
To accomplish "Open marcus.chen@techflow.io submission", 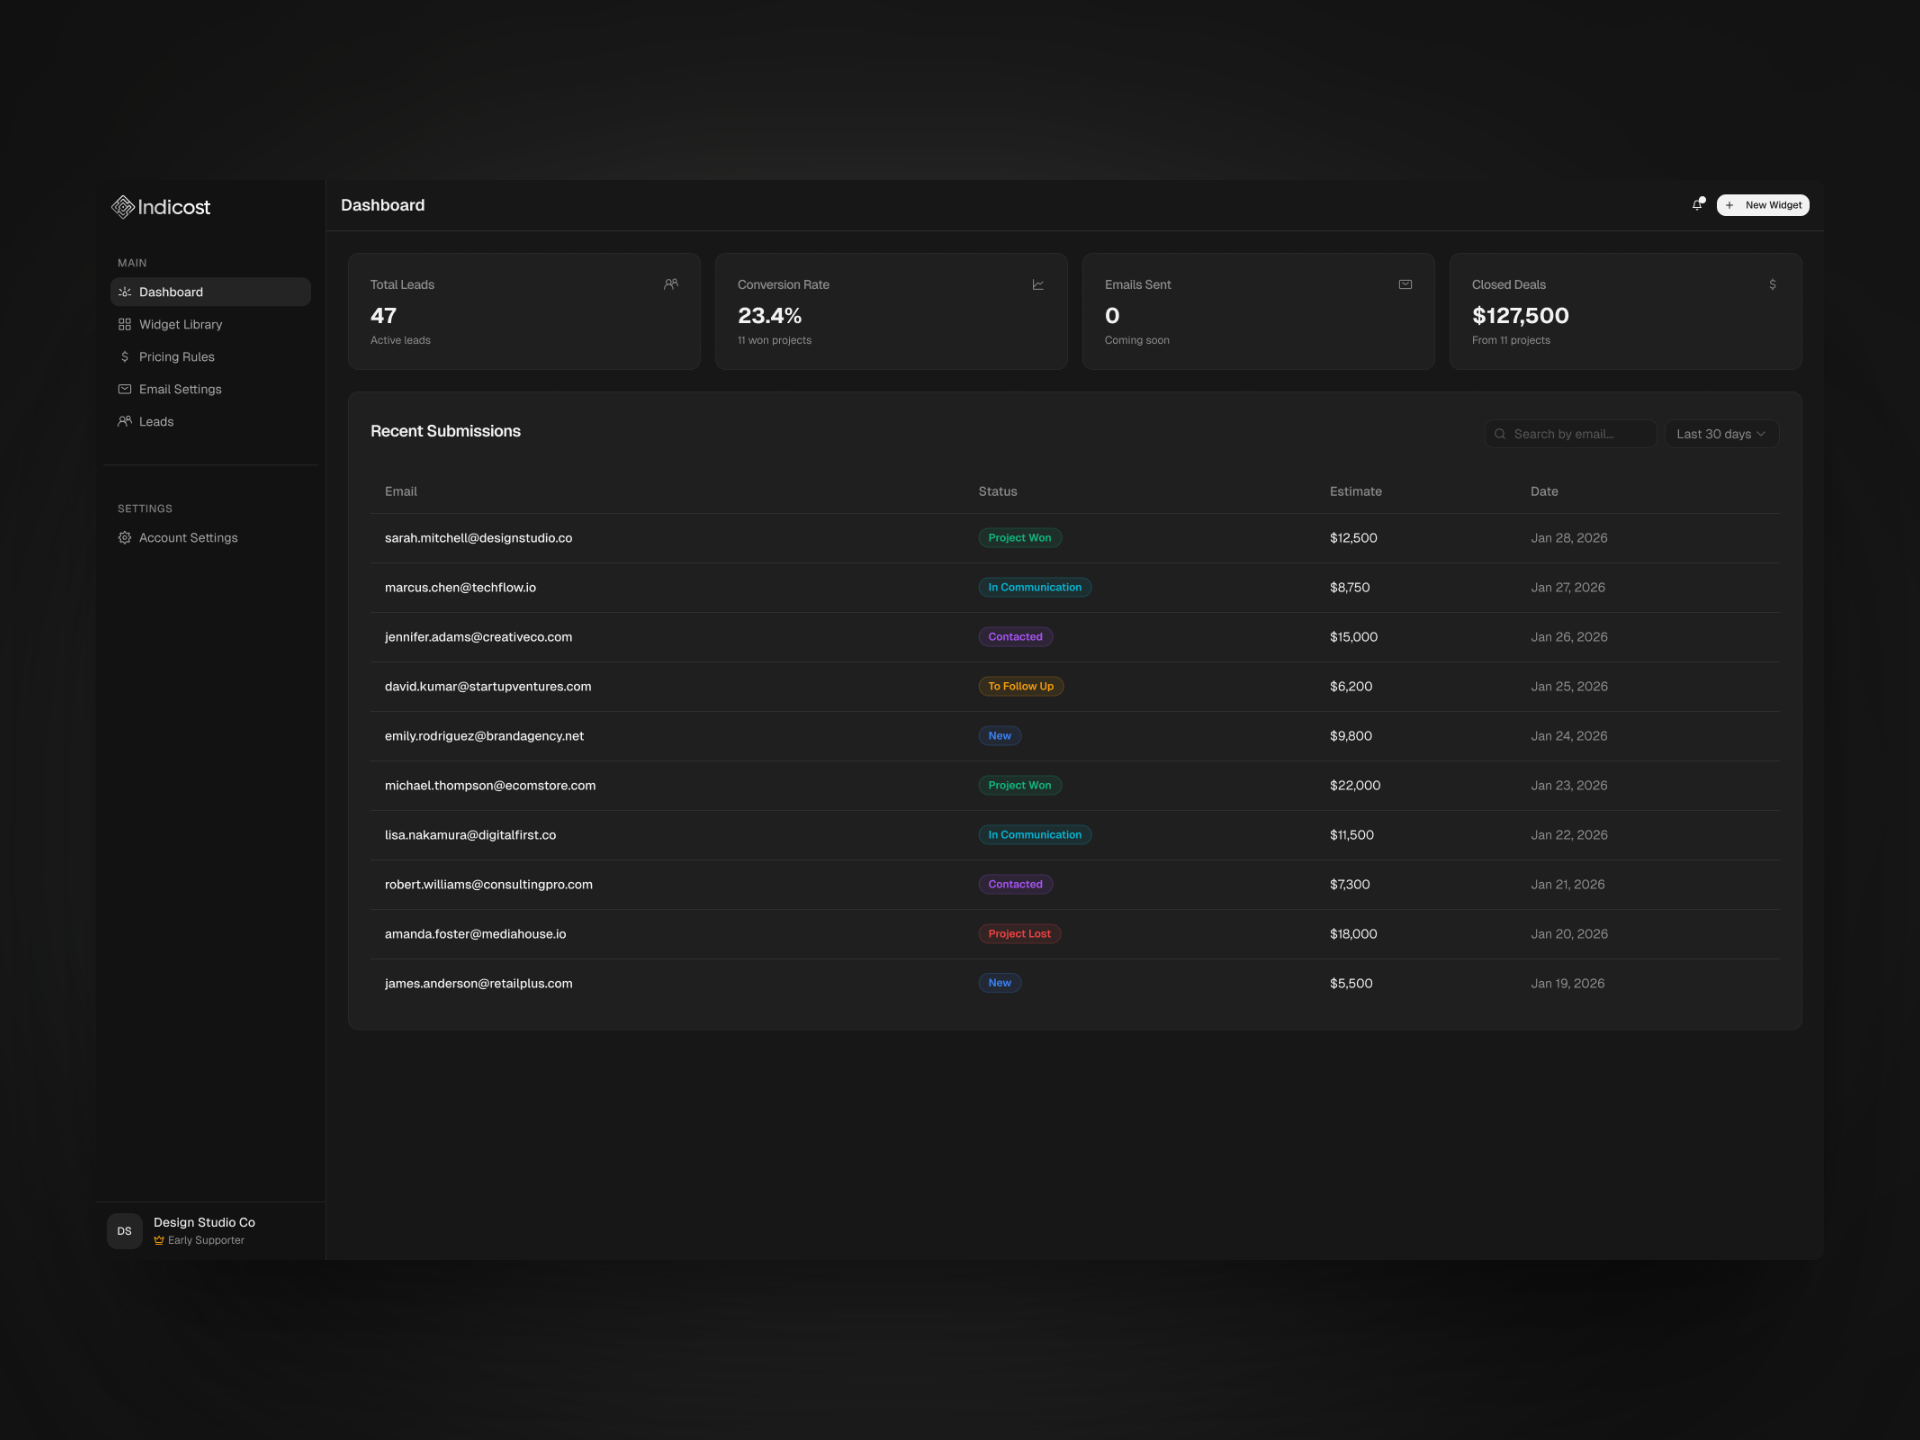I will (x=460, y=587).
